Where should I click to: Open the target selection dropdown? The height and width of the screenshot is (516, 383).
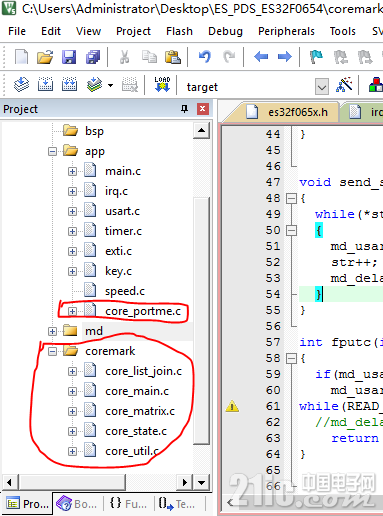click(322, 87)
